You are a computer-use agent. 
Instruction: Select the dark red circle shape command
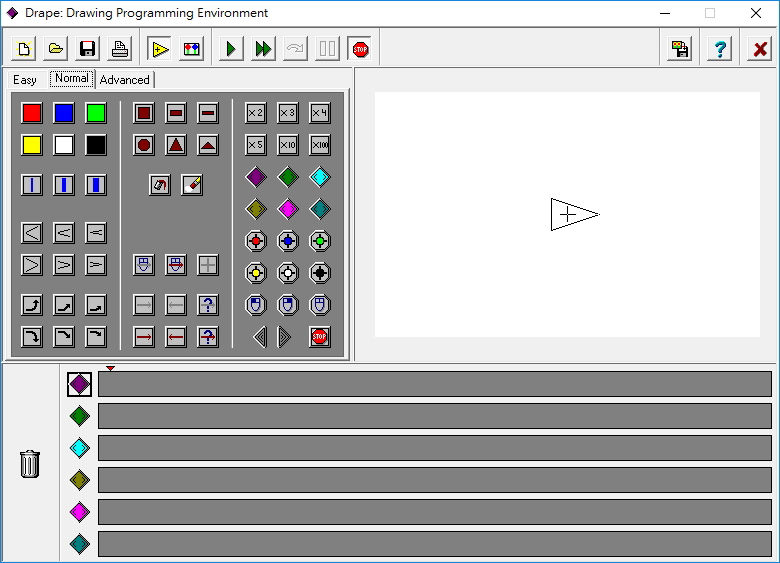click(x=144, y=145)
